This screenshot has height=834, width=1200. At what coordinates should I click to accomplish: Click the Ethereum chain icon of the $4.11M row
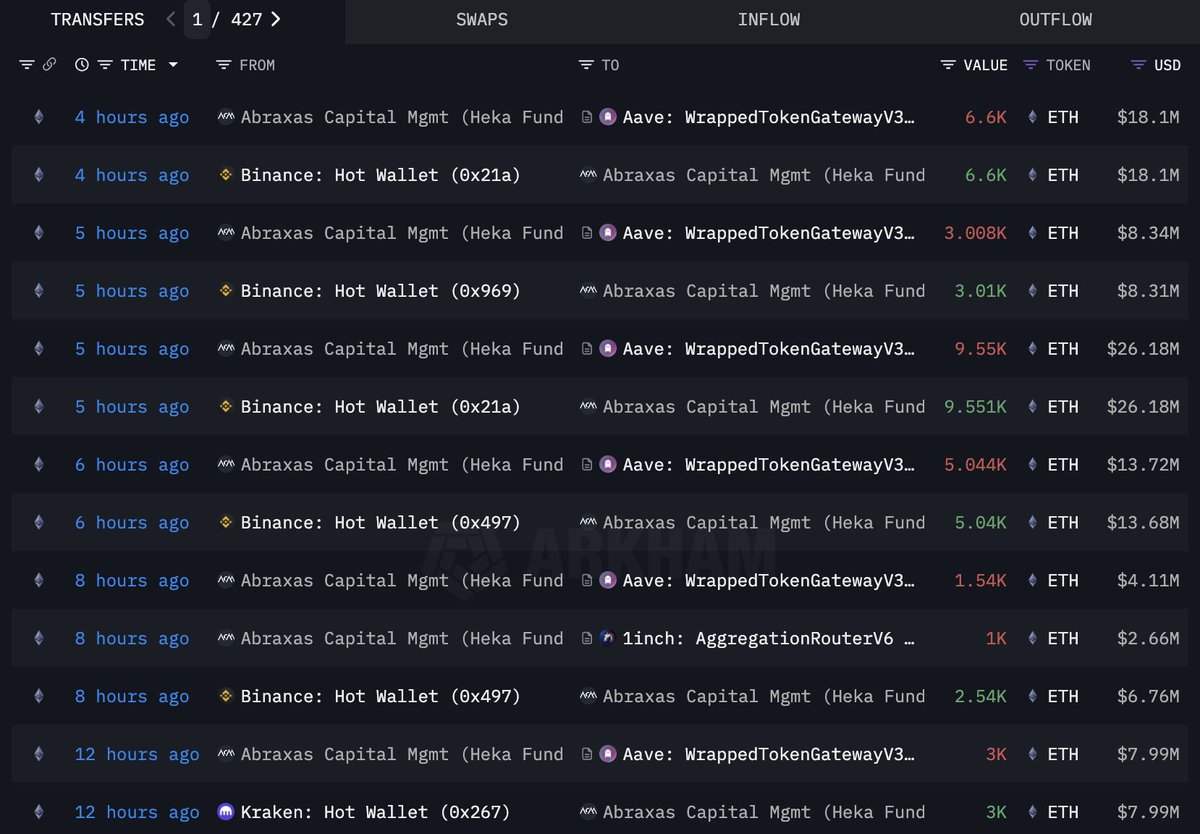point(39,580)
